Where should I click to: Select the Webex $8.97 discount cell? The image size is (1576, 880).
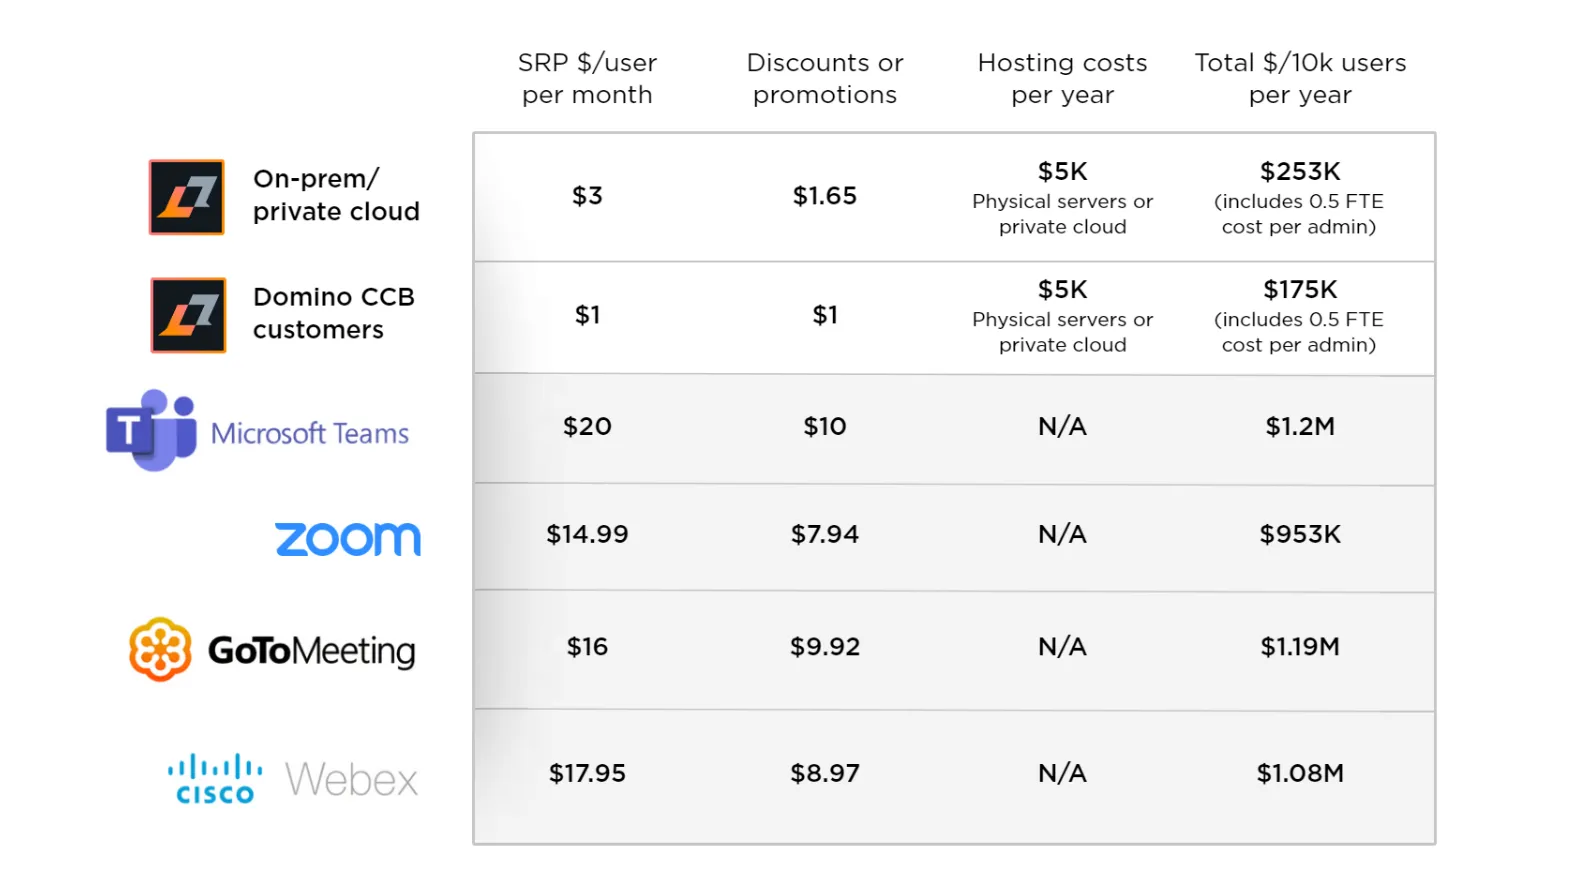coord(825,774)
